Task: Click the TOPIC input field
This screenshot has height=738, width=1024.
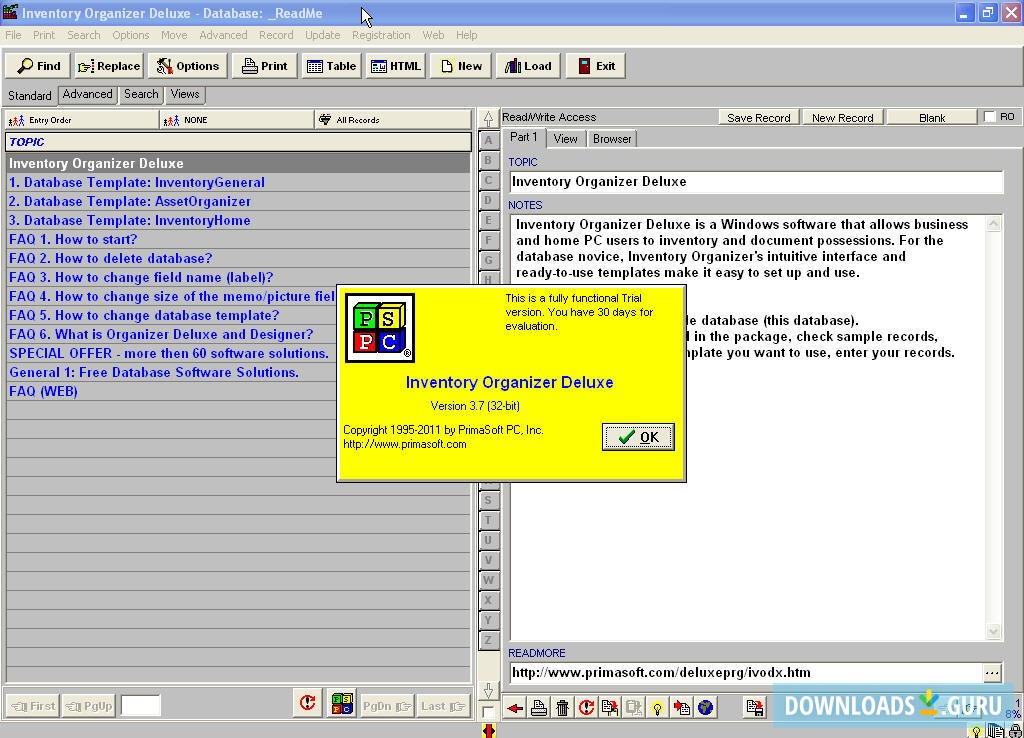Action: [756, 182]
